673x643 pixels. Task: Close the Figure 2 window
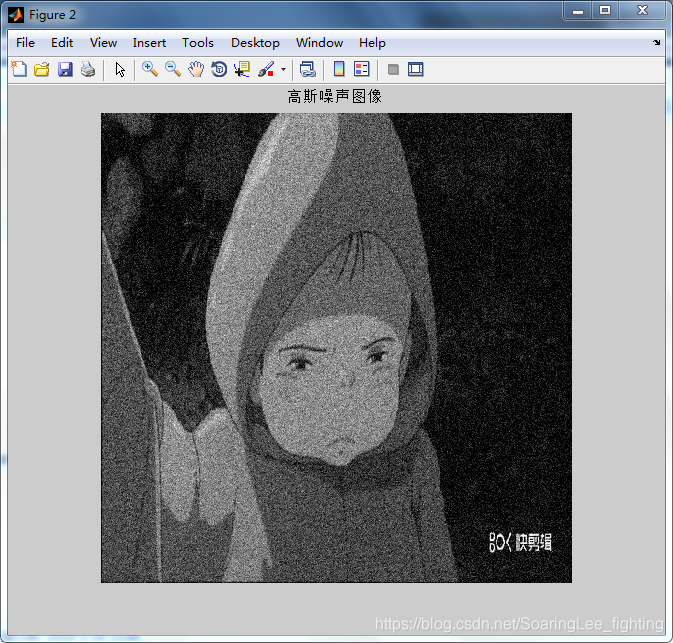(642, 10)
